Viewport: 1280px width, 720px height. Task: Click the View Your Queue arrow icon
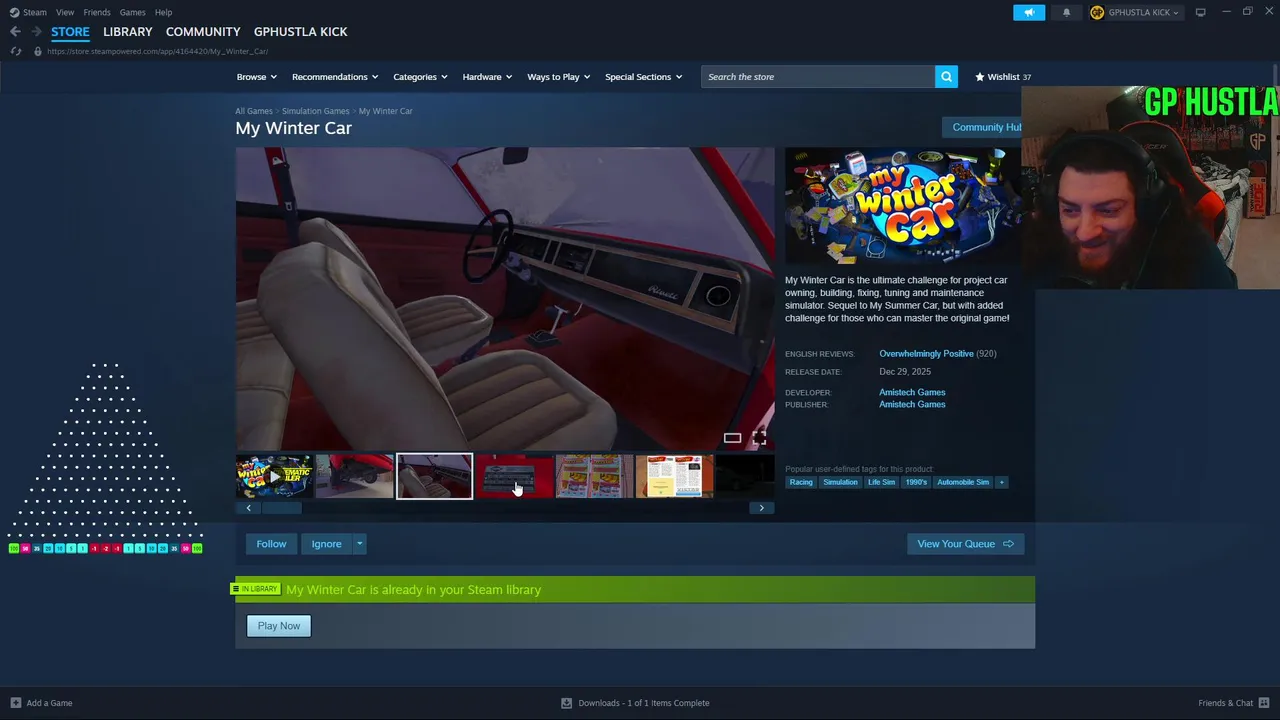click(x=1008, y=544)
